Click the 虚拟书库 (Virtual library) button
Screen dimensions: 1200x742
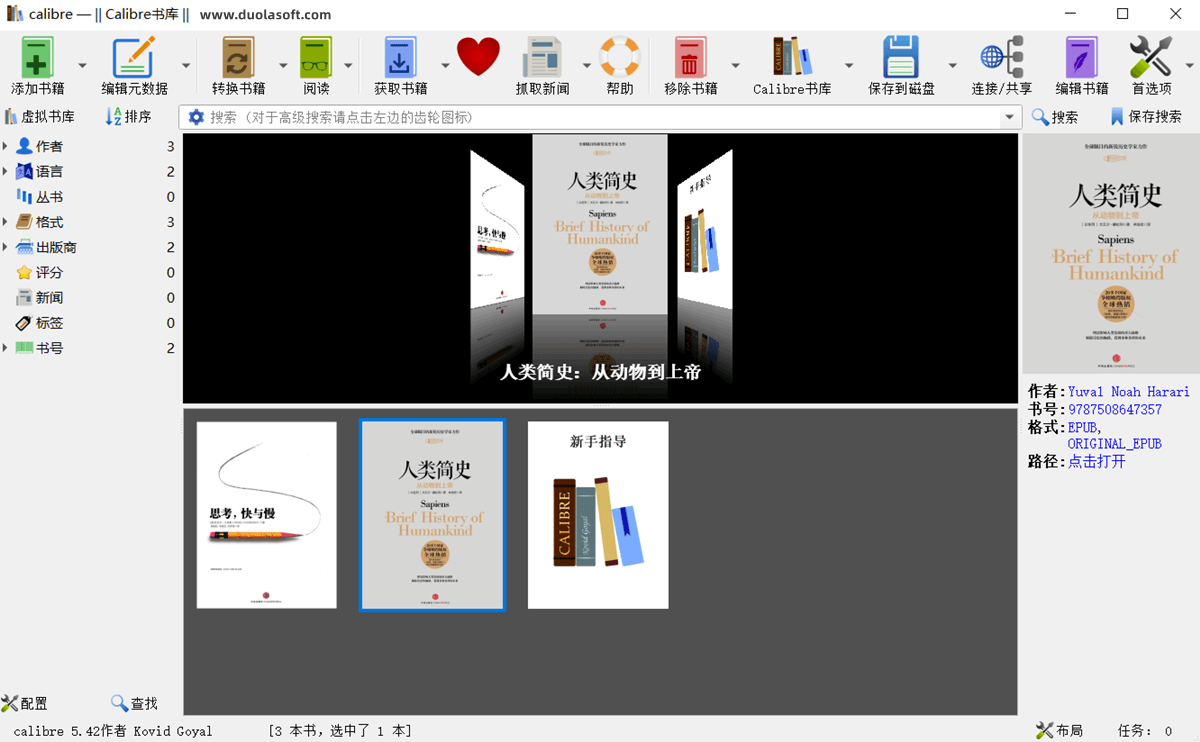tap(40, 117)
